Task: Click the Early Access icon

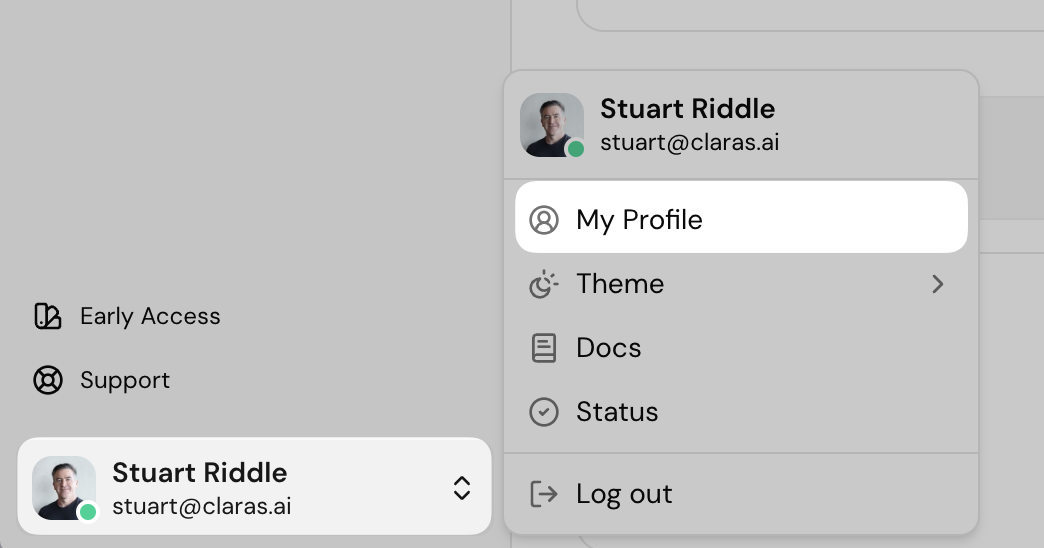Action: [48, 316]
